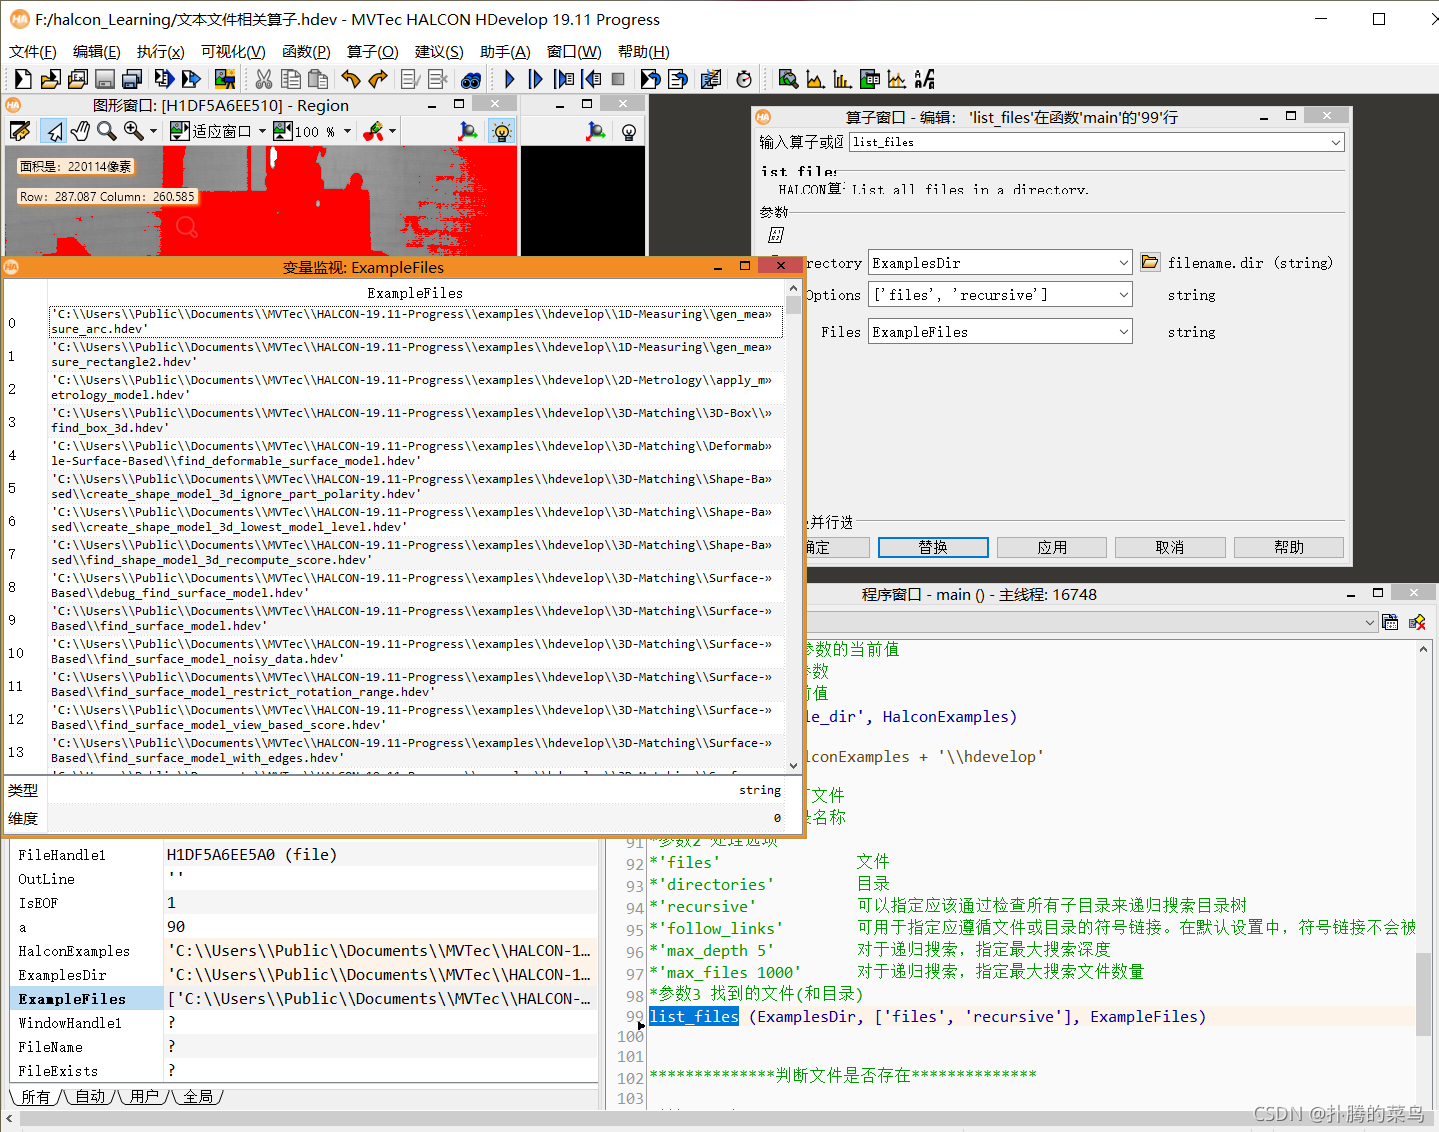Expand the paint color tool dropdown arrow
The image size is (1439, 1132).
392,131
